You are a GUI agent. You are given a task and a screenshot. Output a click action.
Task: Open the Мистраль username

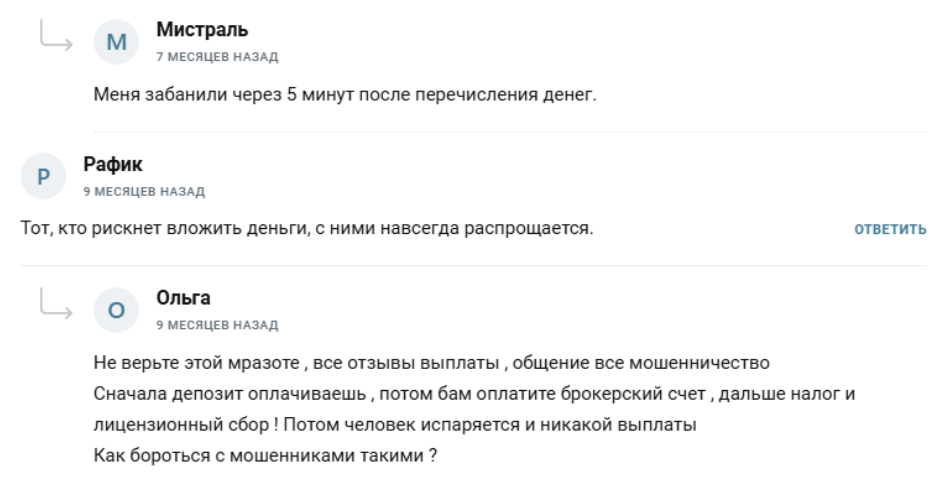point(202,31)
